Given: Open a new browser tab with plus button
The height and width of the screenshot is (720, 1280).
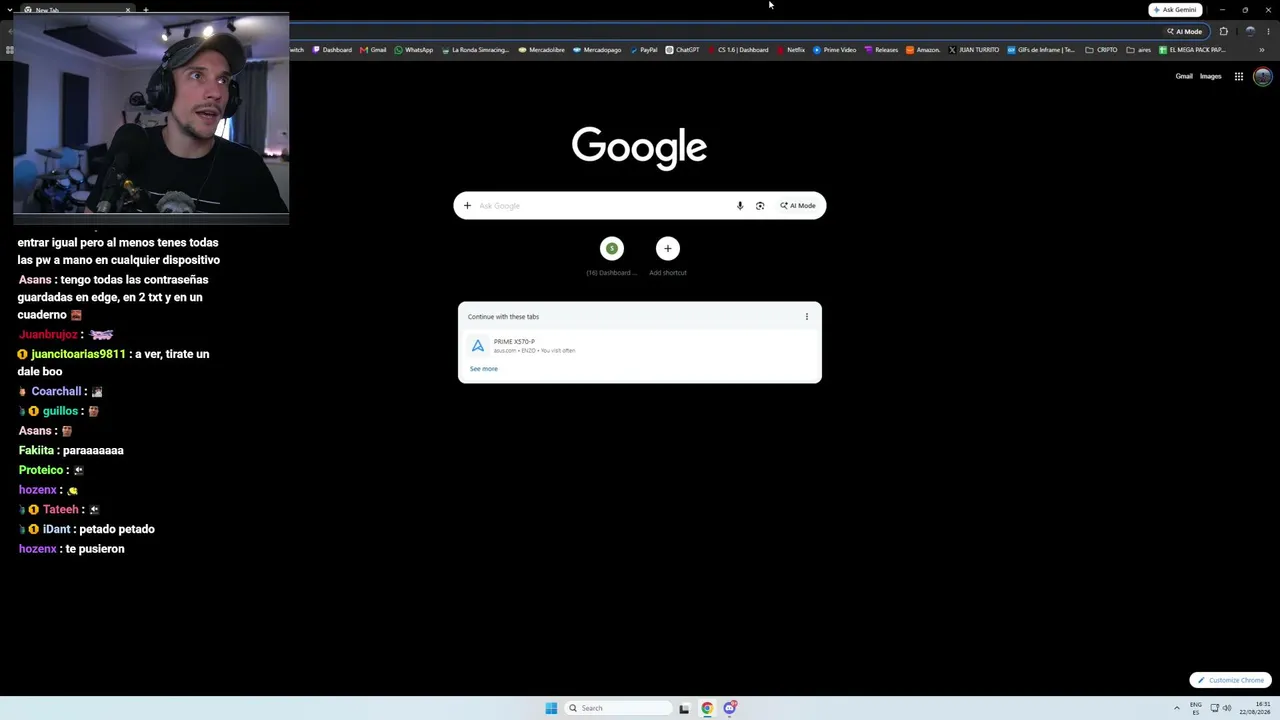Looking at the screenshot, I should (x=146, y=10).
